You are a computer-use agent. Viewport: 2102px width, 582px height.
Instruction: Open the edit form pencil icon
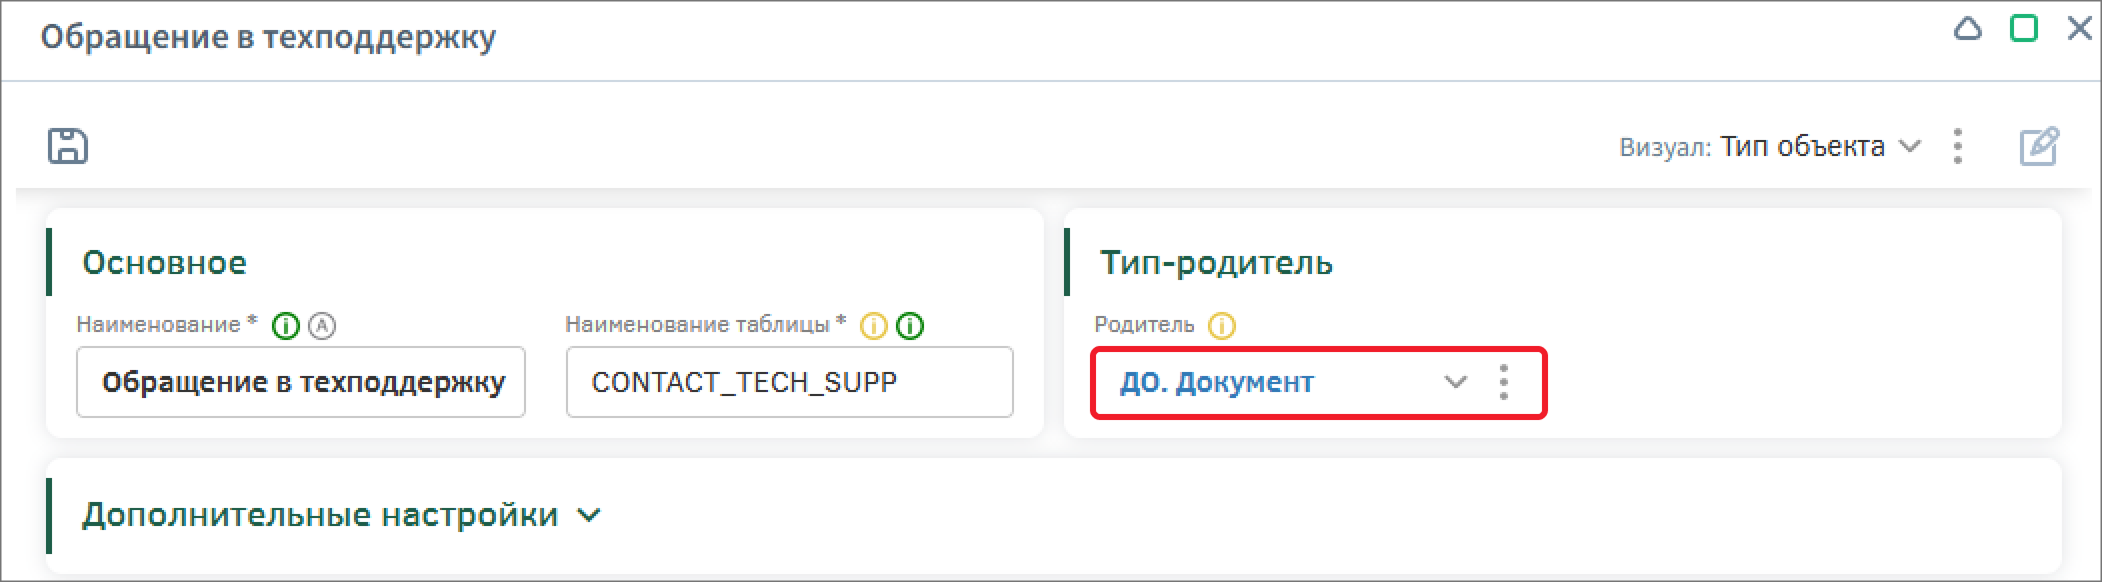(2039, 146)
